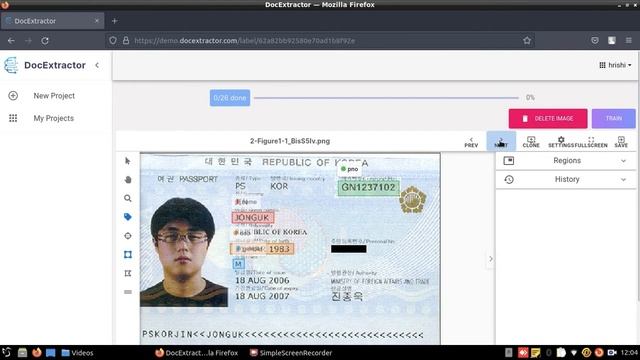Click the DELETE IMAGE button
Screen dimensions: 640x360
click(548, 118)
